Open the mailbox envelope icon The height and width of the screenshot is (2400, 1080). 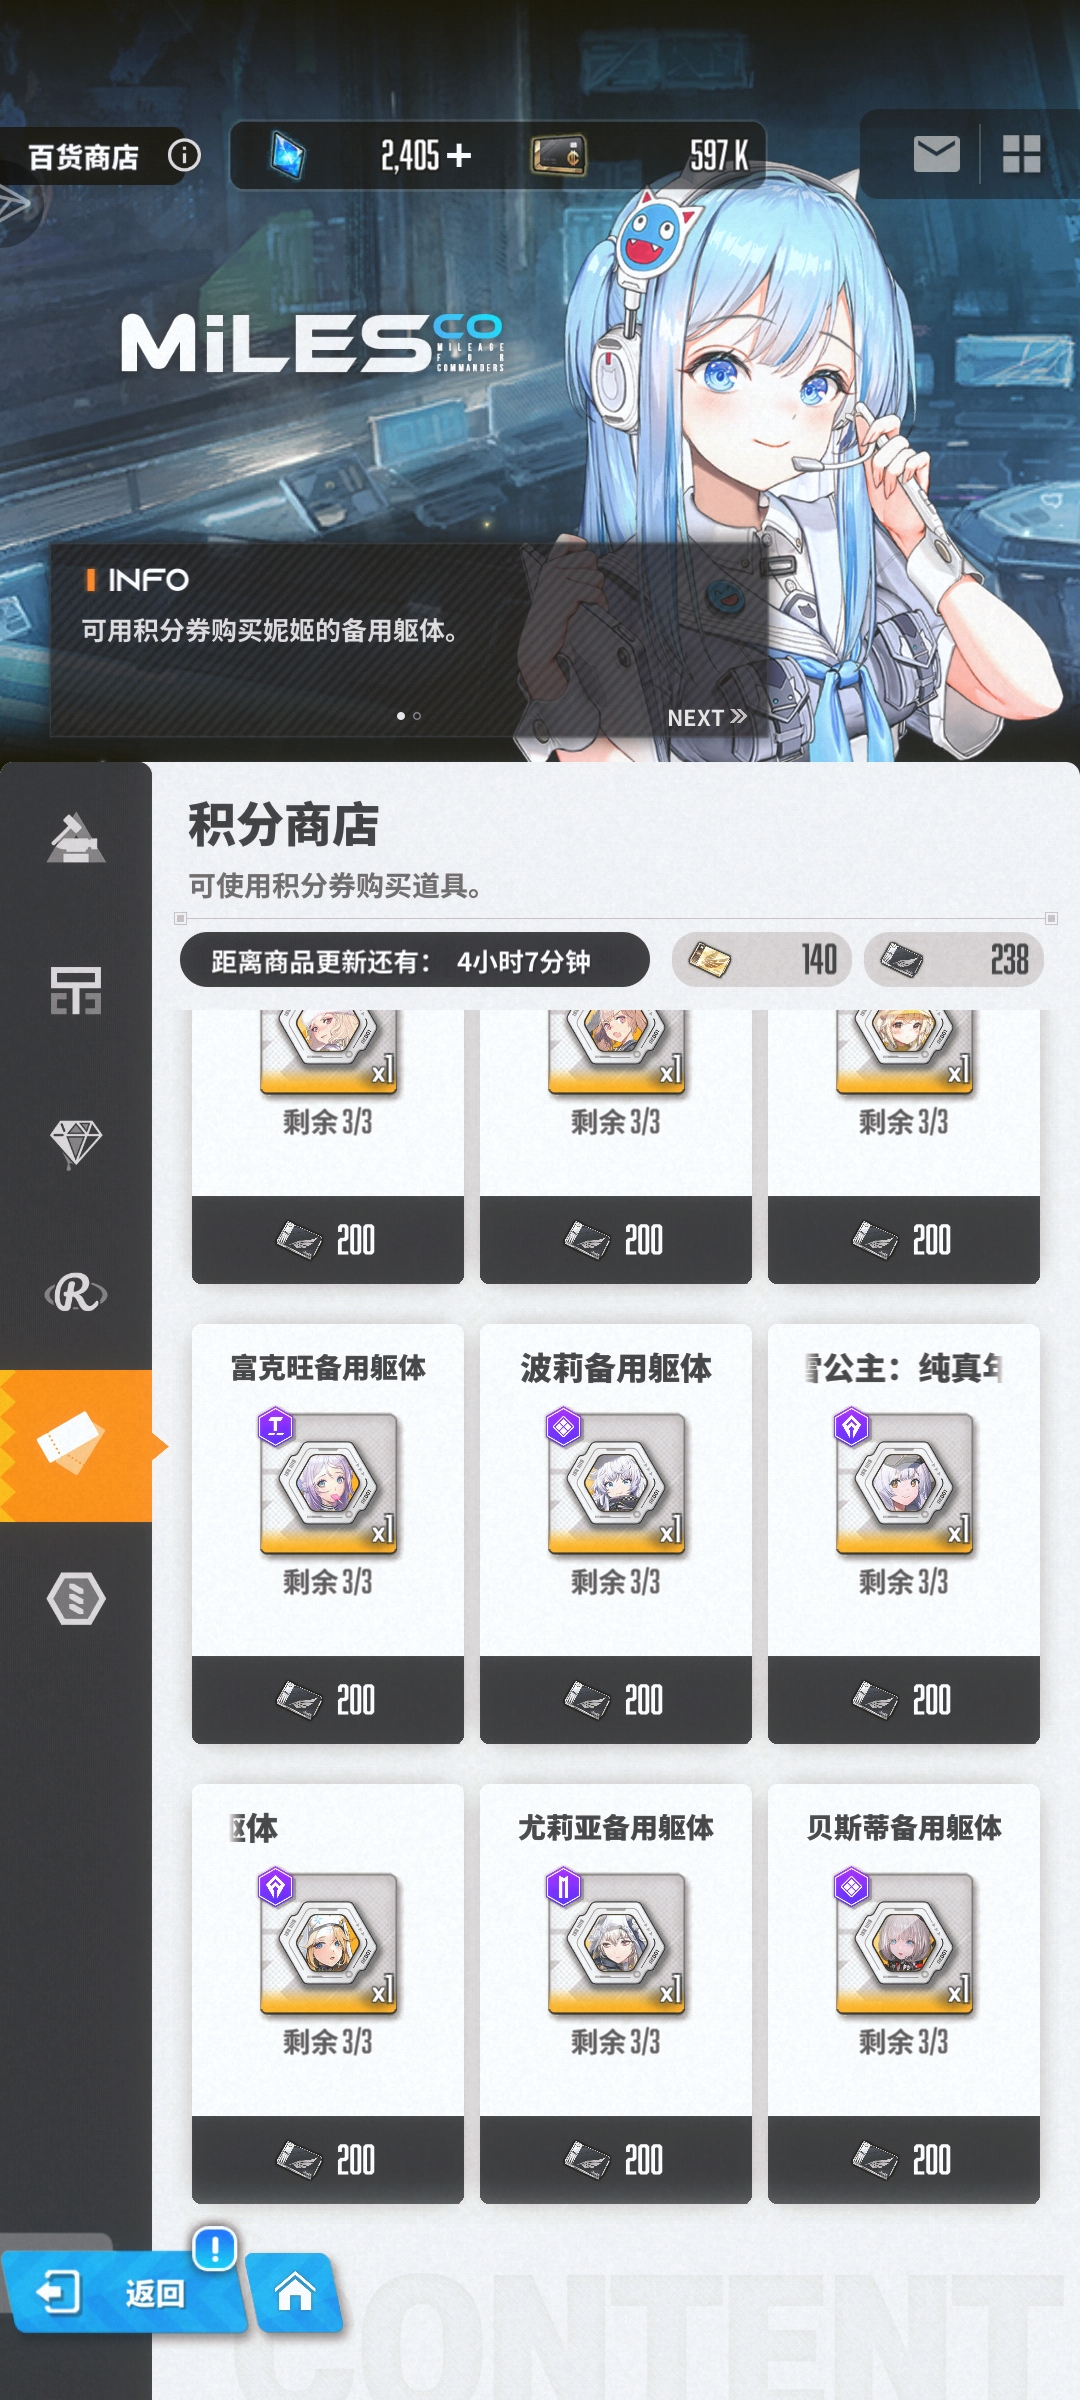[x=936, y=154]
